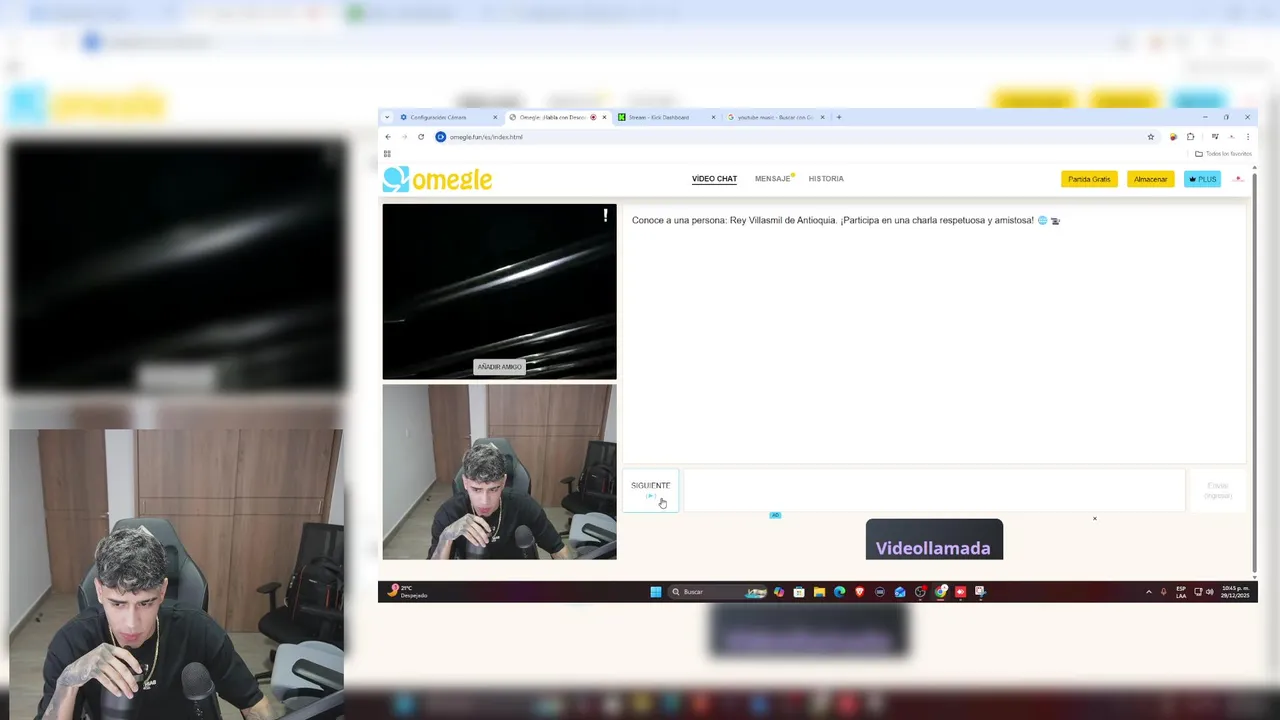Viewport: 1280px width, 720px height.
Task: Reload the Omegle page
Action: 421,137
